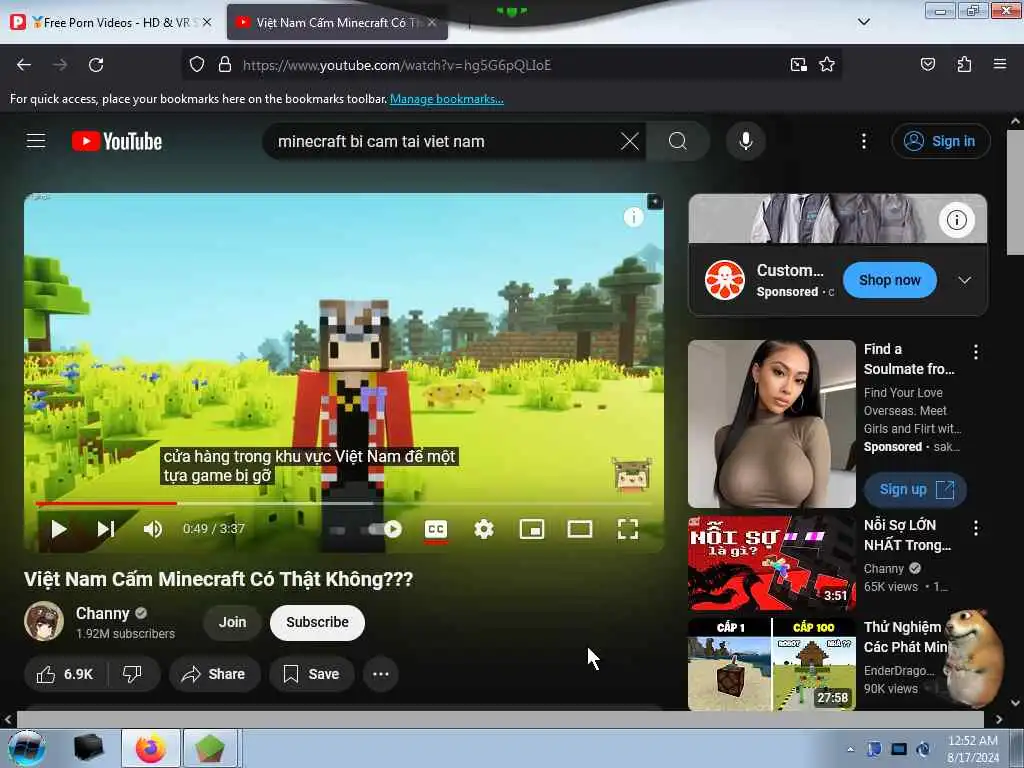Open the YouTube guide hamburger menu
This screenshot has height=768, width=1024.
click(x=36, y=140)
